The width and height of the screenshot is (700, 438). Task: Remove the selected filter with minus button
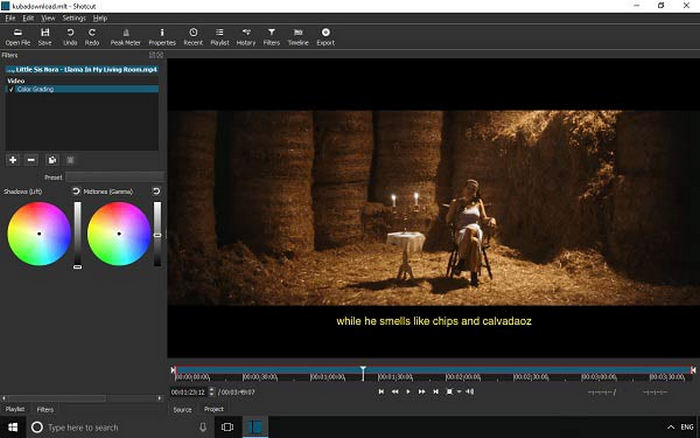coord(31,160)
